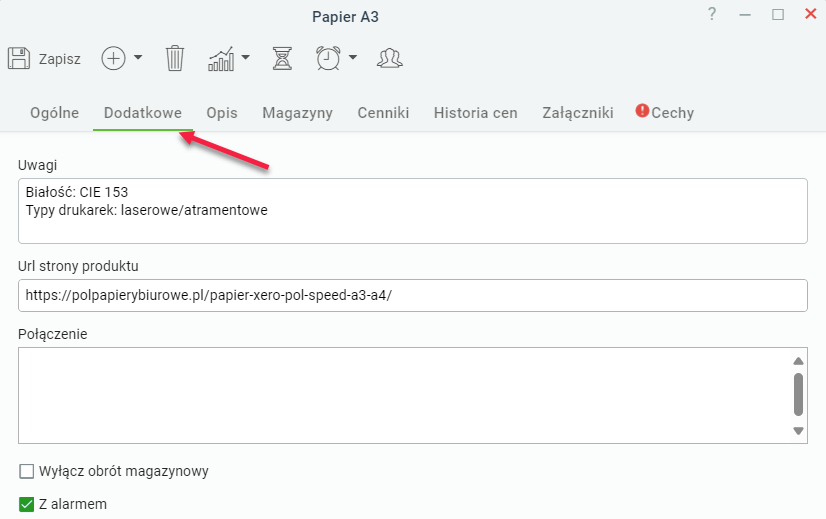
Task: Click the people contractors icon
Action: 390,58
